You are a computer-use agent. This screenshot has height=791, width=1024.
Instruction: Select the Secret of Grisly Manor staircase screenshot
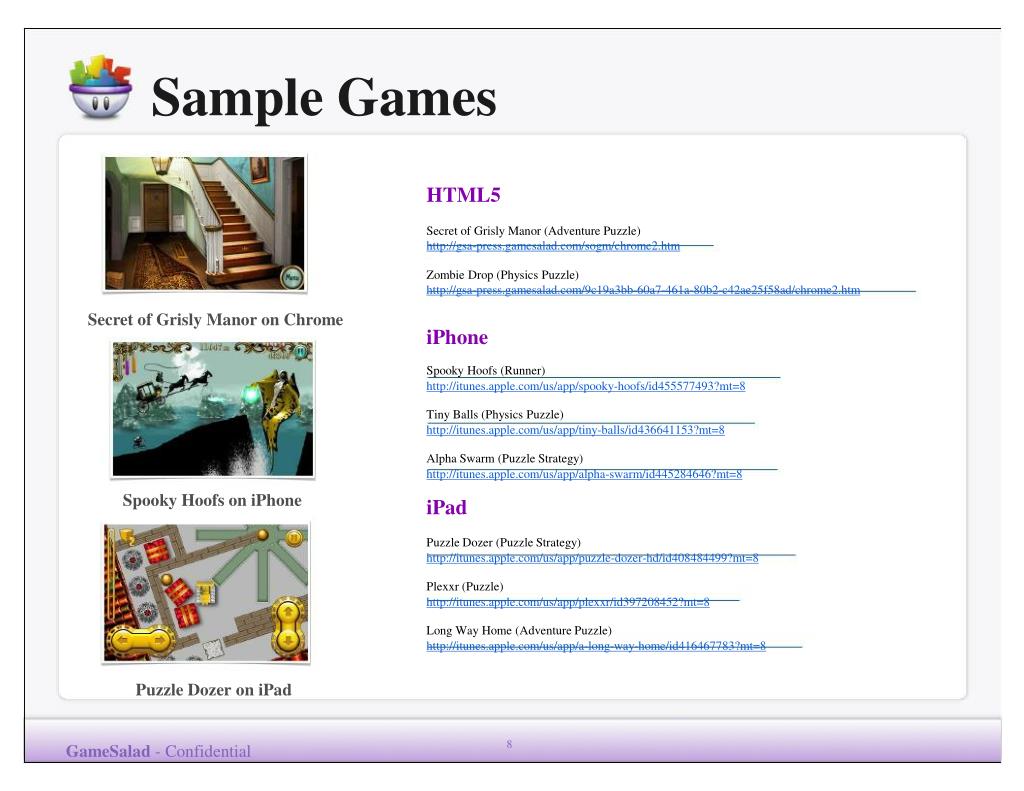(205, 223)
